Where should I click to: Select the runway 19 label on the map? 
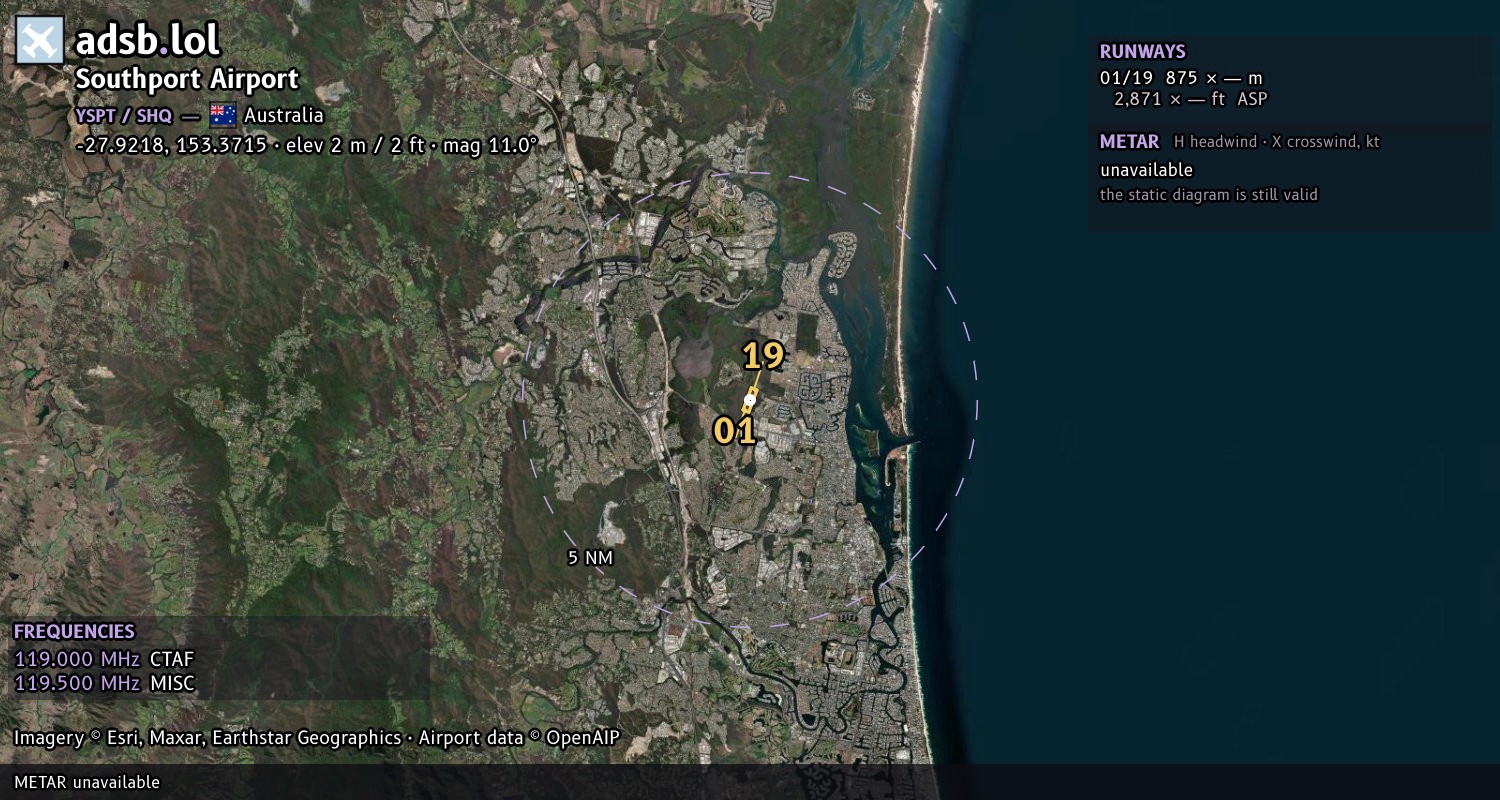pos(763,356)
